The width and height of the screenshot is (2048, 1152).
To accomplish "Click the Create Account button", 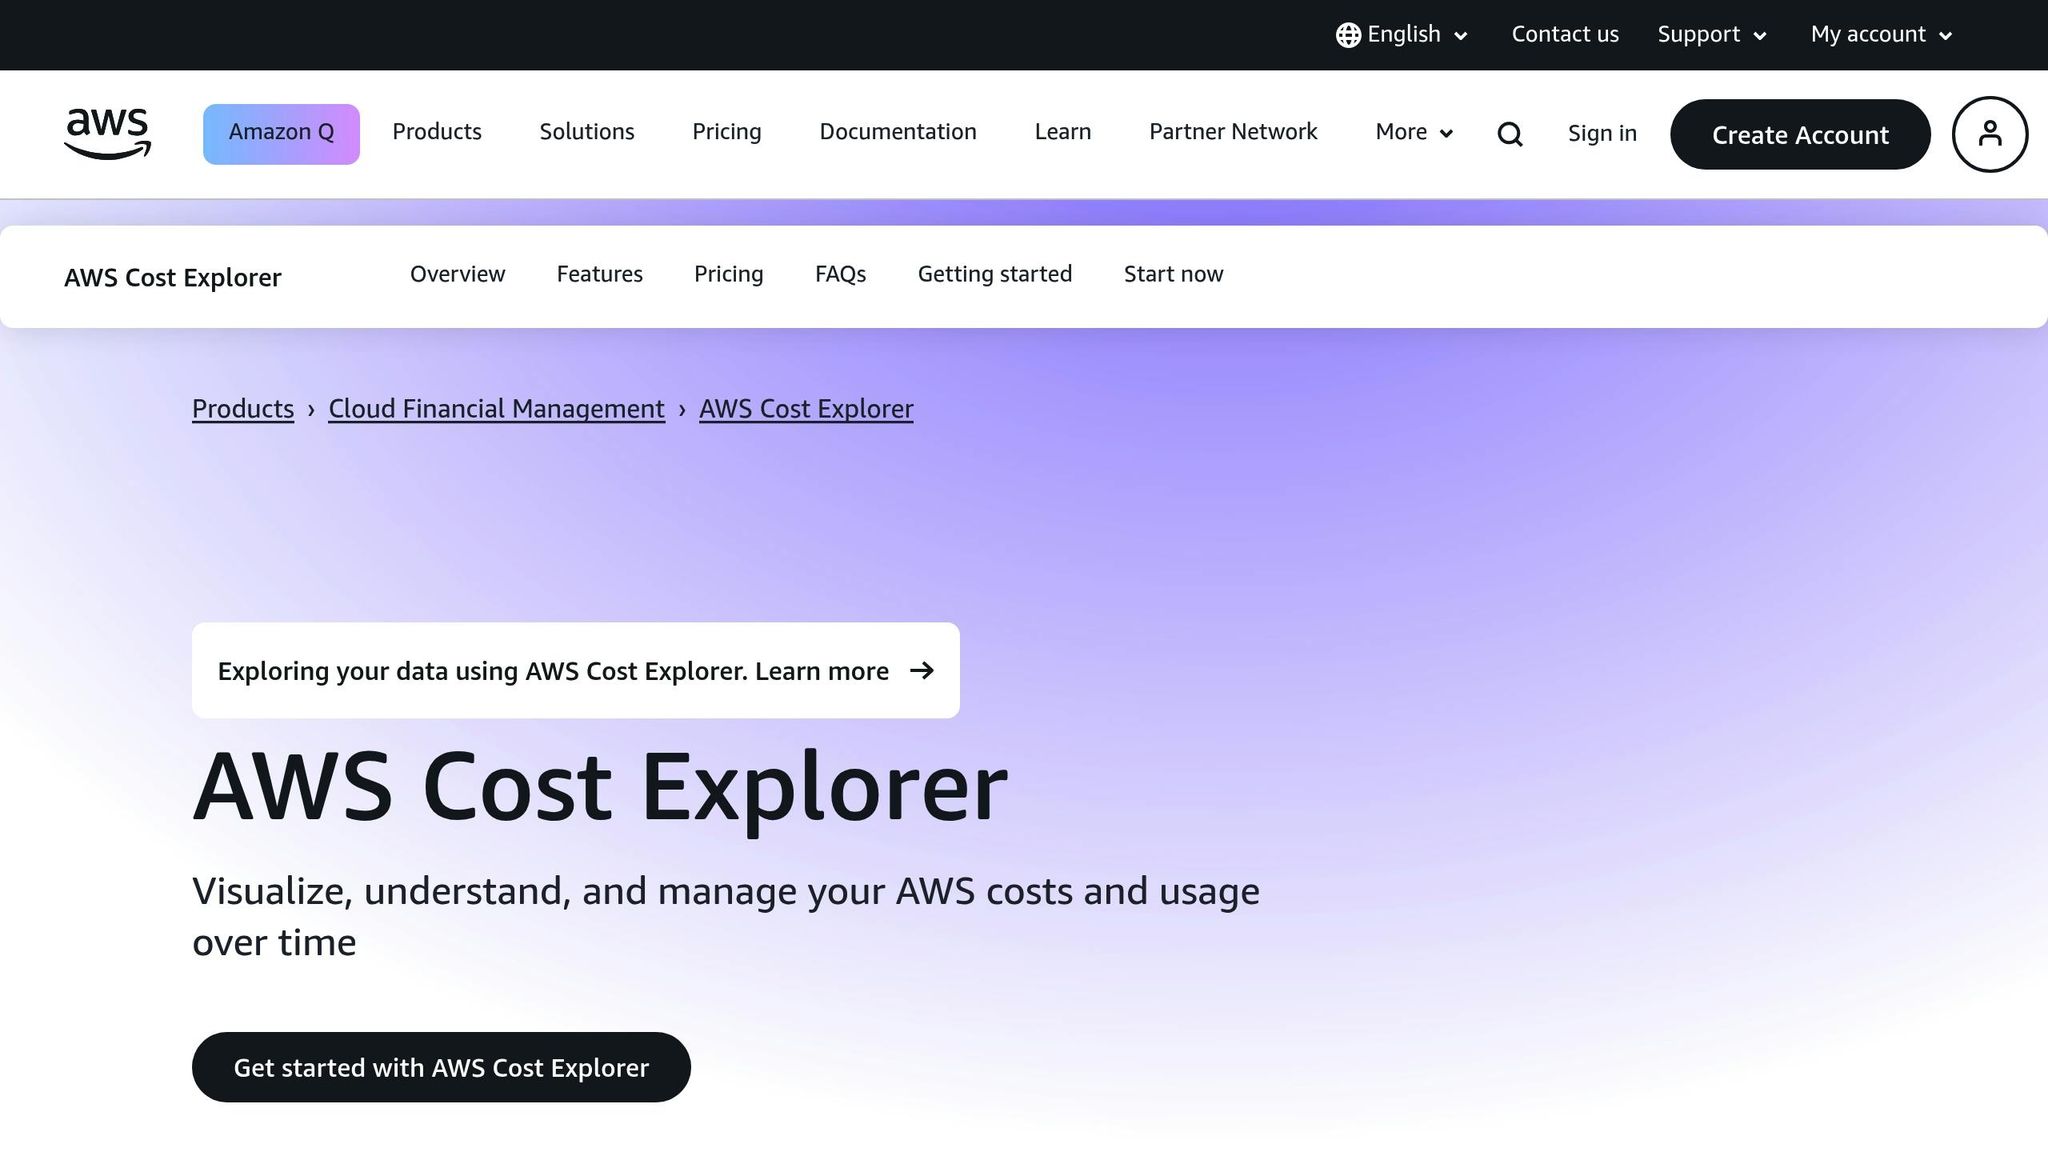I will point(1800,134).
